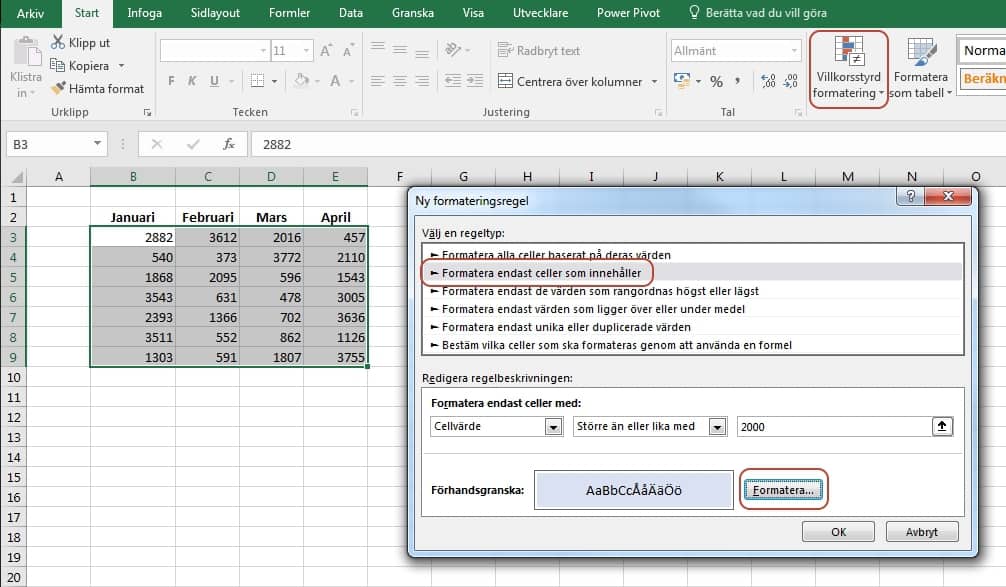Viewport: 1006px width, 587px height.
Task: Select the Hämta format paintbrush
Action: pos(57,88)
